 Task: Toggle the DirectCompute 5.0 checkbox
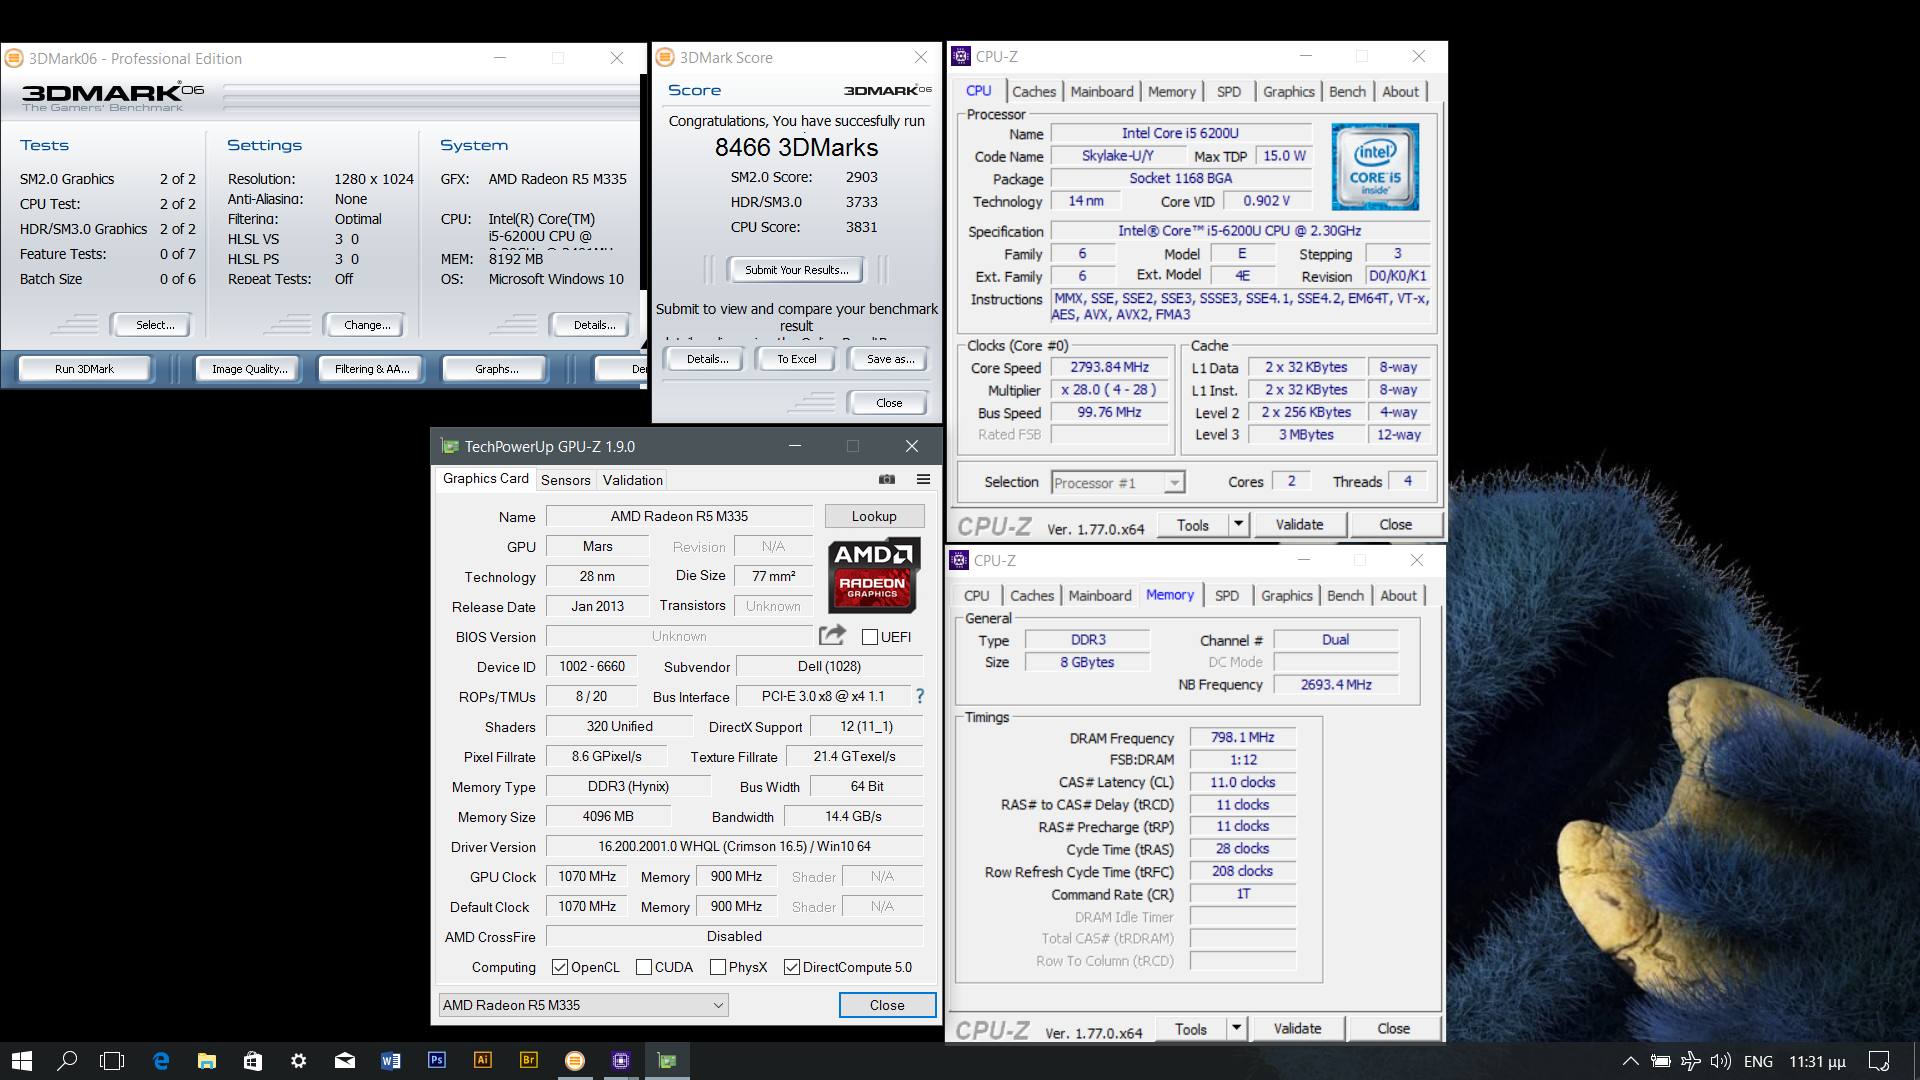[x=792, y=967]
